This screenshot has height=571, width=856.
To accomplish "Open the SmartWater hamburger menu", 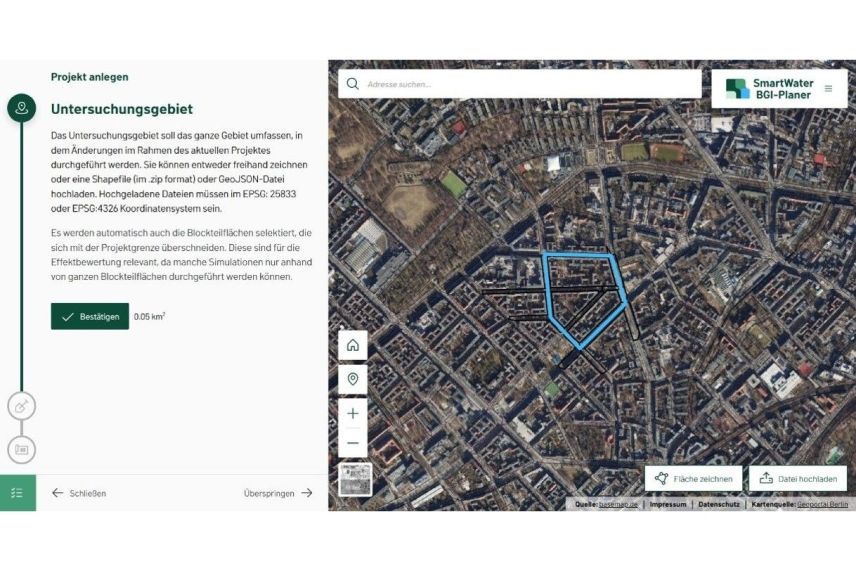I will tap(828, 88).
